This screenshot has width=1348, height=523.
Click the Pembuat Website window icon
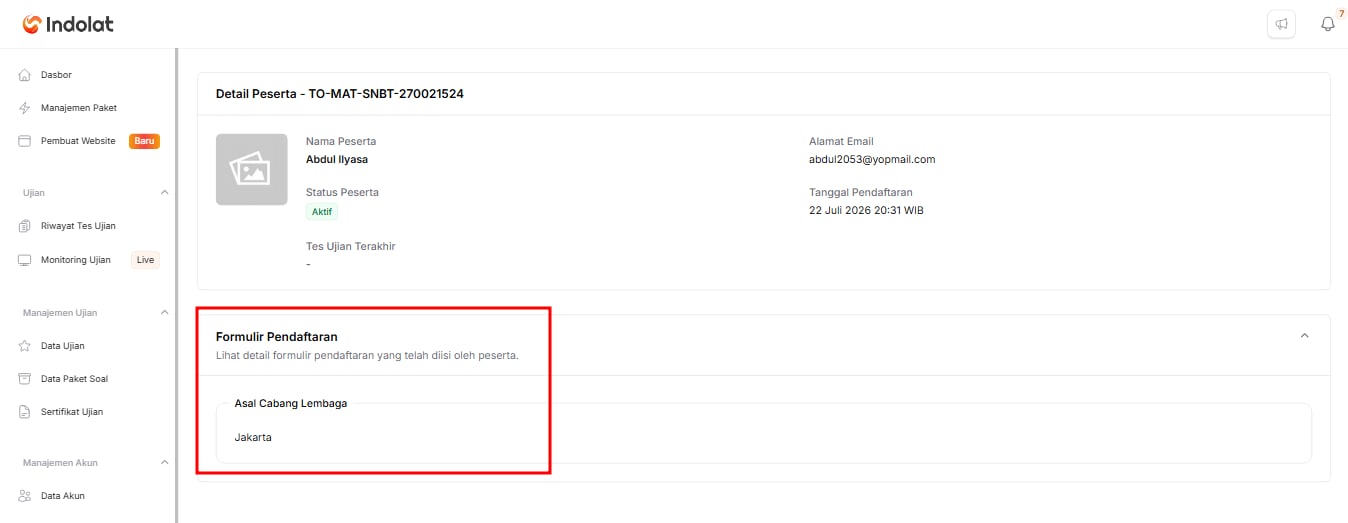click(25, 141)
